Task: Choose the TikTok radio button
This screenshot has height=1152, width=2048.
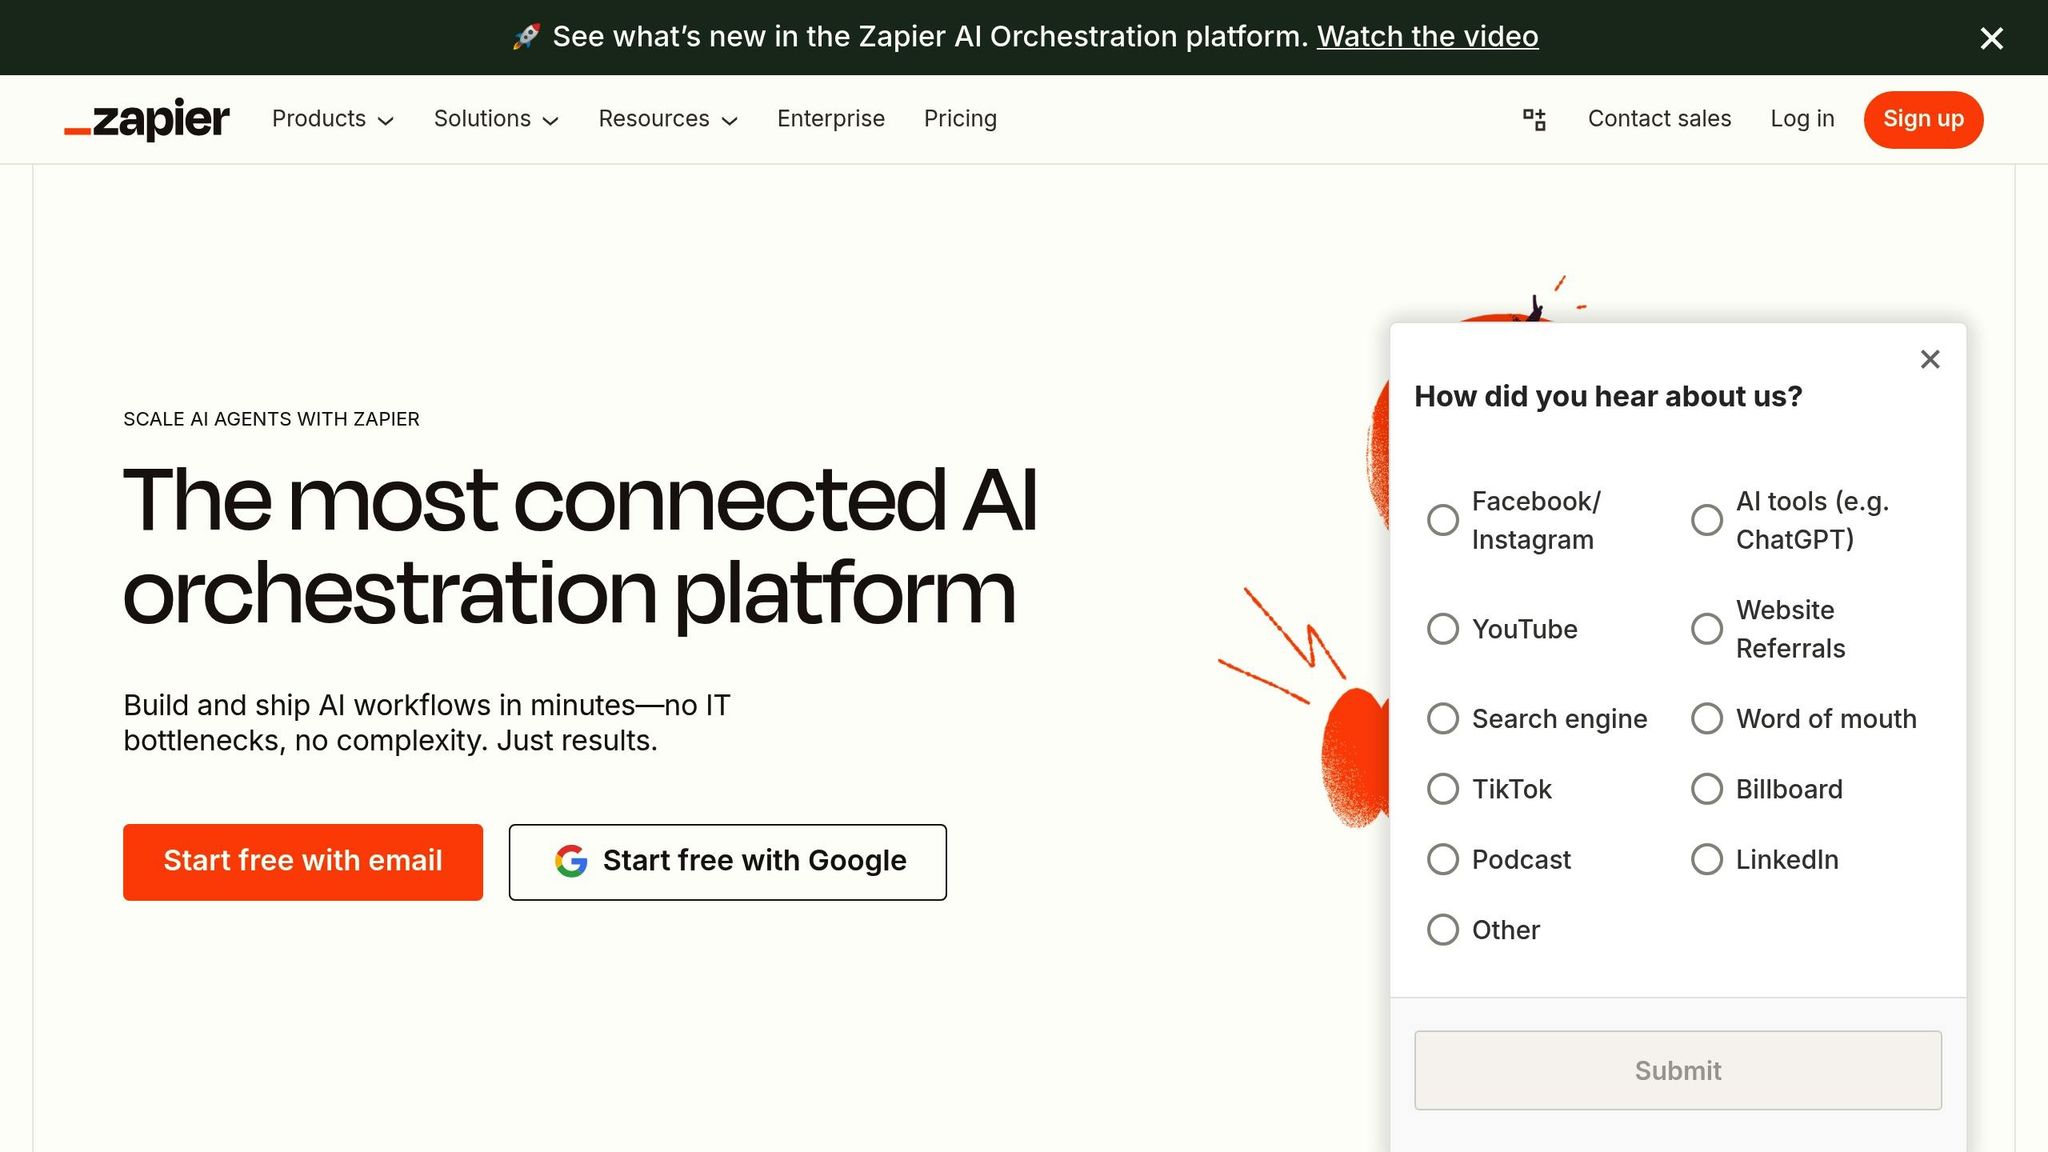Action: click(1443, 789)
